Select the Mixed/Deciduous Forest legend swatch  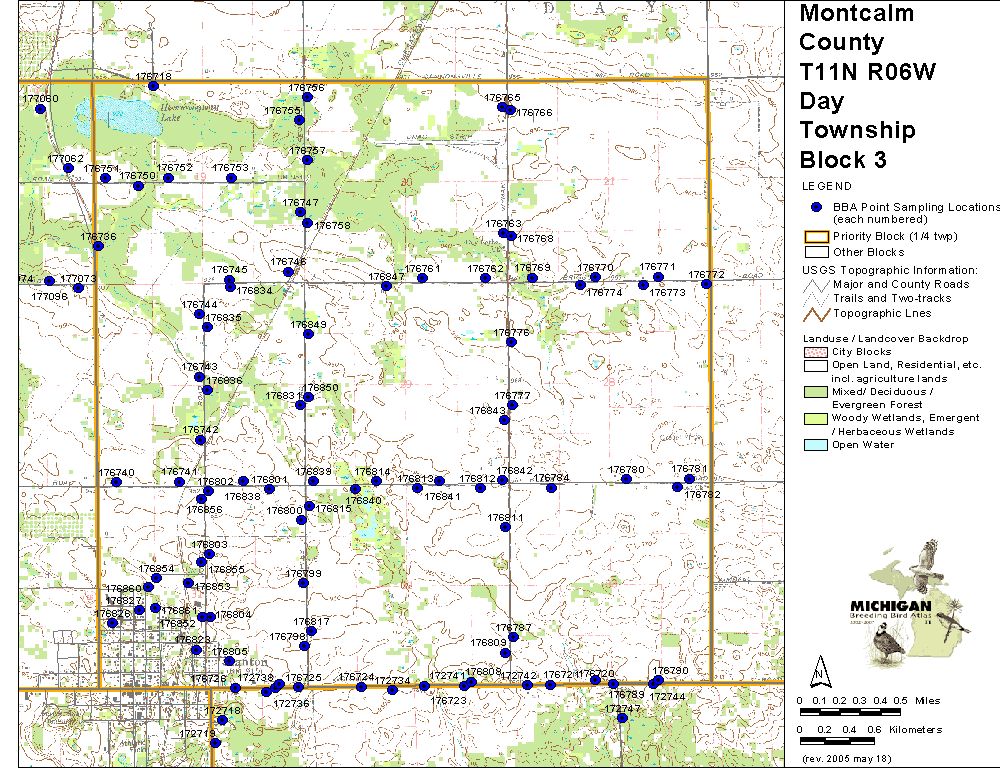[817, 391]
